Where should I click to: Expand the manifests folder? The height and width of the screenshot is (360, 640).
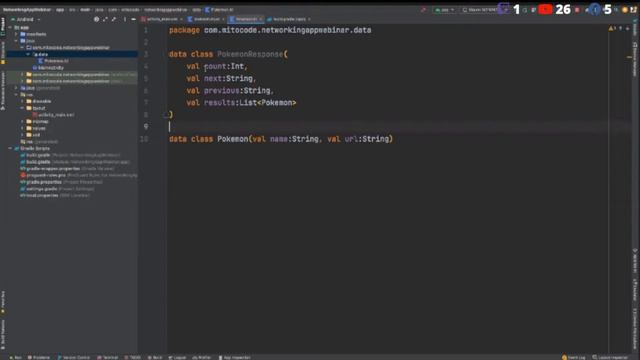point(16,34)
